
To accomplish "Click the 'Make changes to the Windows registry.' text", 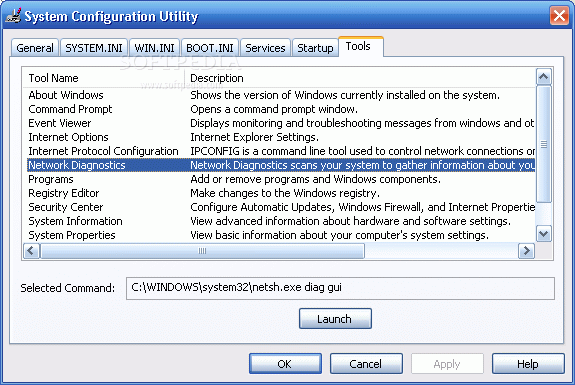I will [285, 193].
